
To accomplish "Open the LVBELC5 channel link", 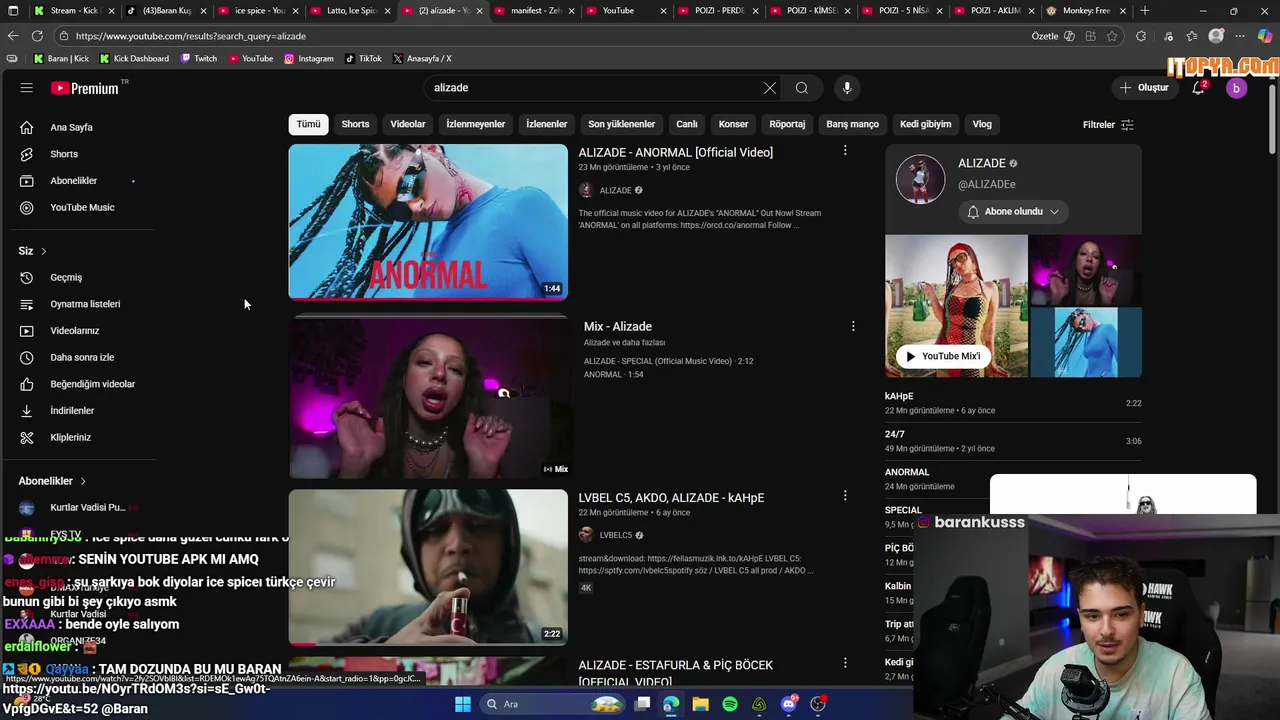I will point(615,535).
